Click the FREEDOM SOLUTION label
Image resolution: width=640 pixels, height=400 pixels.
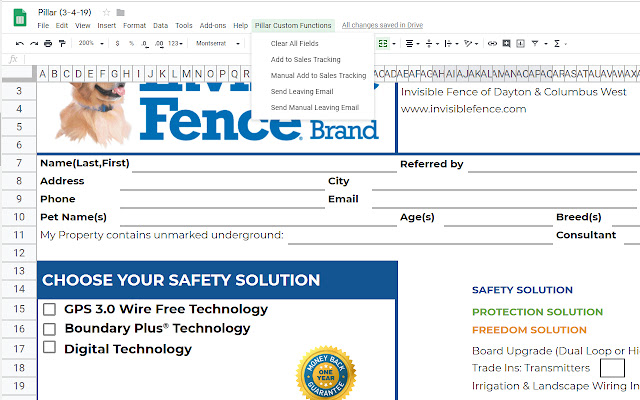pyautogui.click(x=529, y=330)
